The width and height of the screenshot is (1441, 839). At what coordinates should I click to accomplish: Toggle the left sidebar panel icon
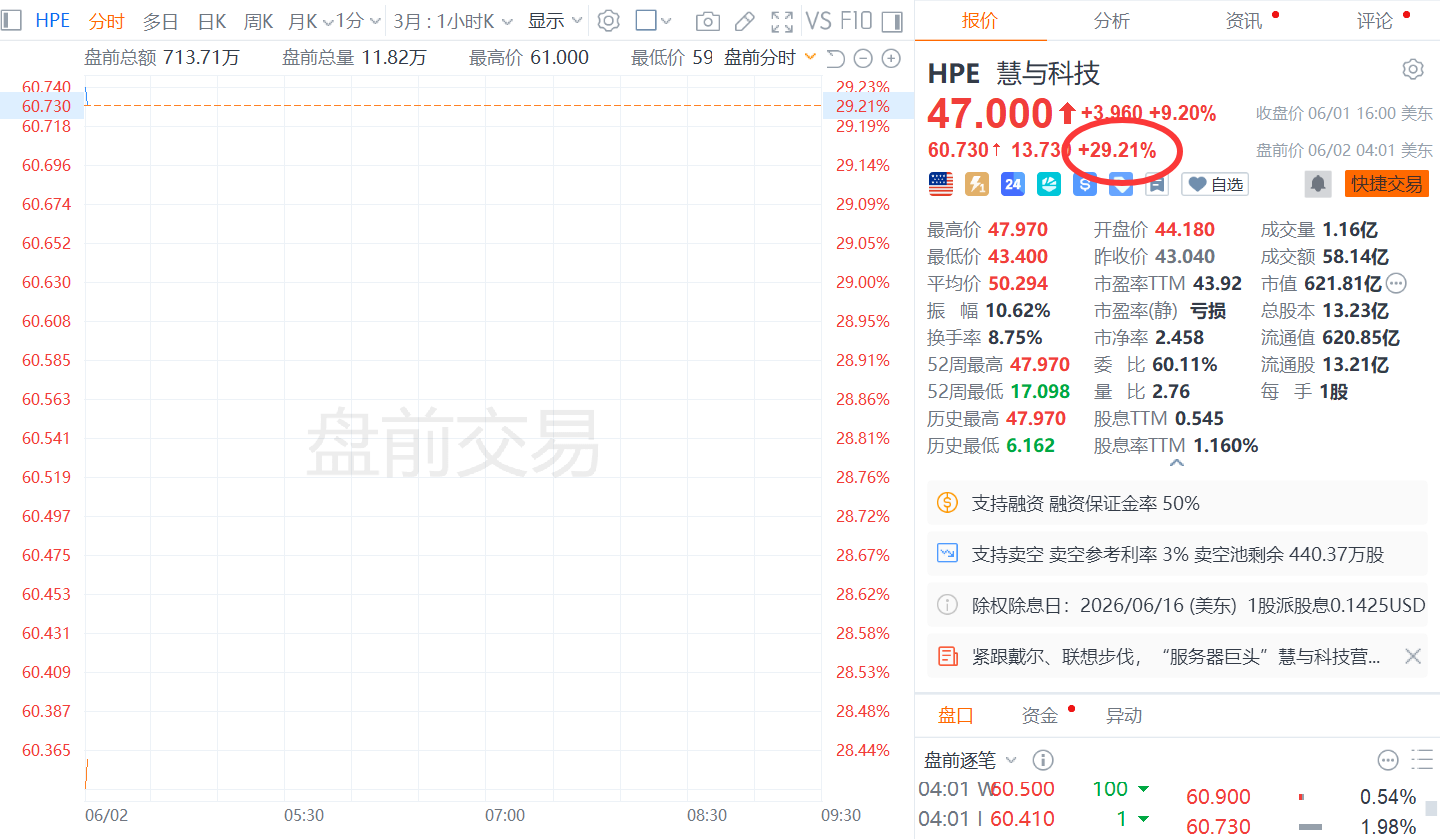tap(11, 20)
